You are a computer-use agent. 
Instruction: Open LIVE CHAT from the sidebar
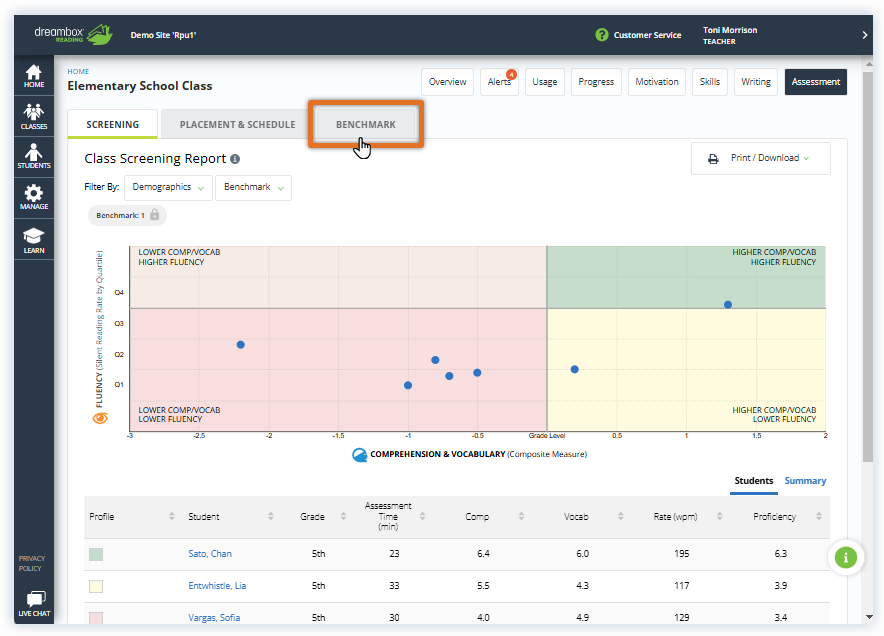point(33,604)
